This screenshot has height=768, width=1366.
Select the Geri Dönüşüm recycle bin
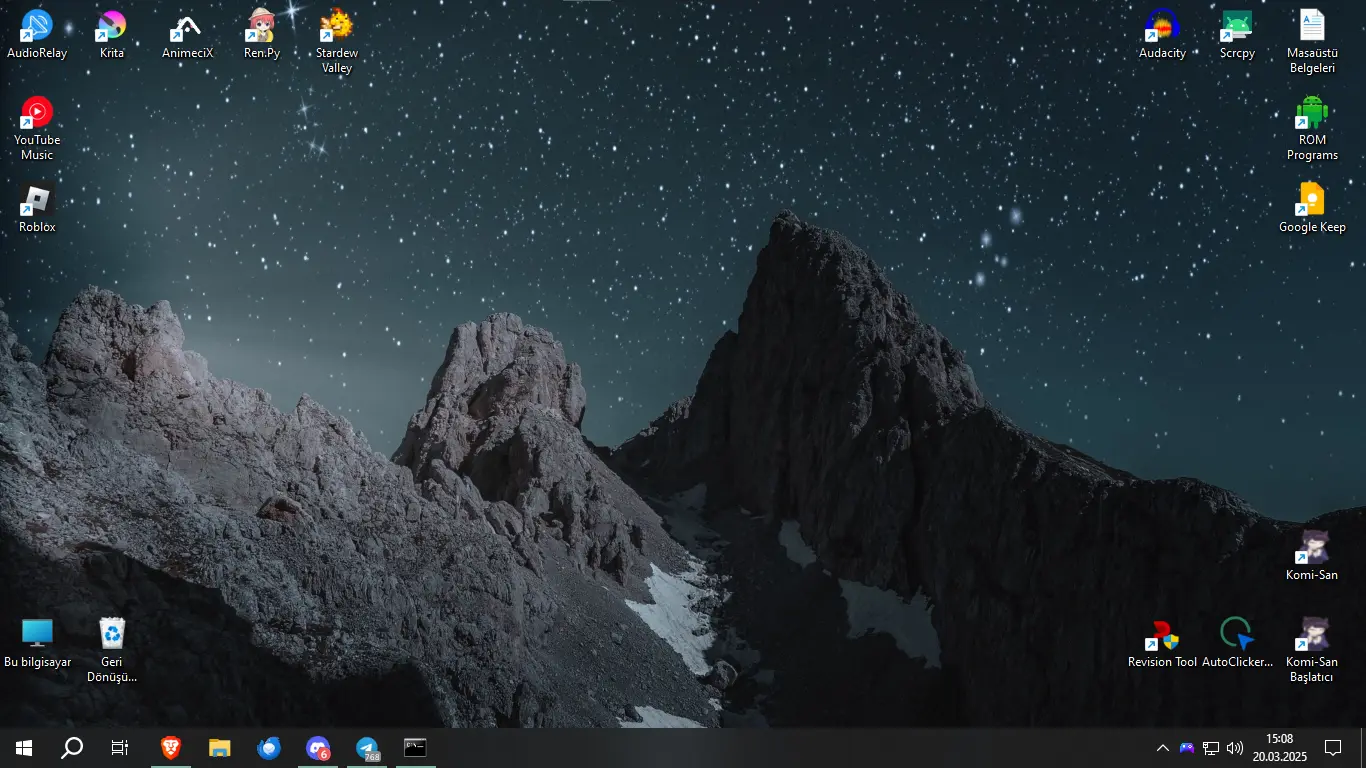point(112,650)
